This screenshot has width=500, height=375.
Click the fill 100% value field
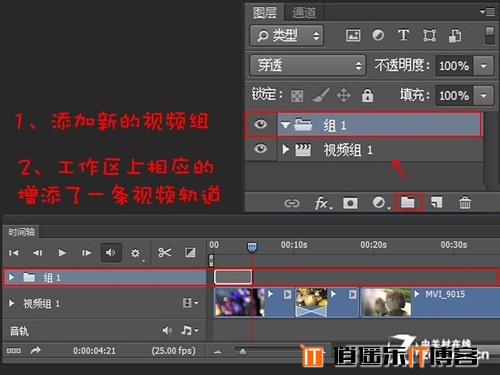454,96
